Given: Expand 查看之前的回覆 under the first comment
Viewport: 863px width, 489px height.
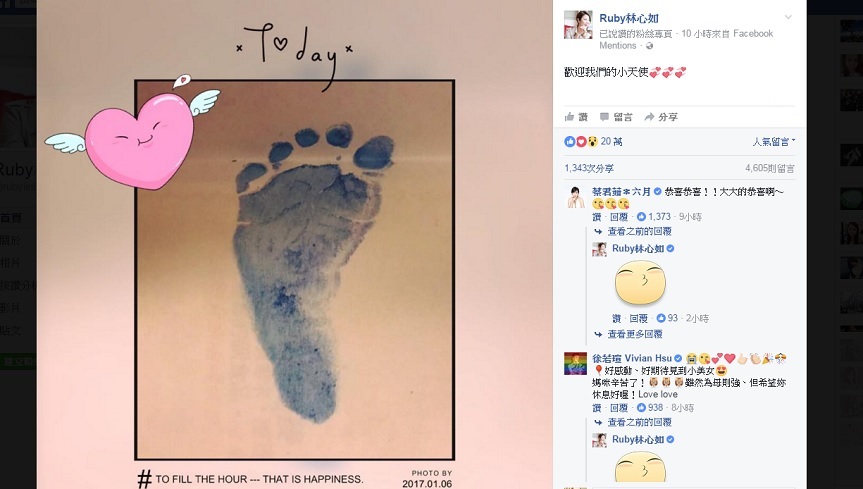Looking at the screenshot, I should pyautogui.click(x=639, y=231).
